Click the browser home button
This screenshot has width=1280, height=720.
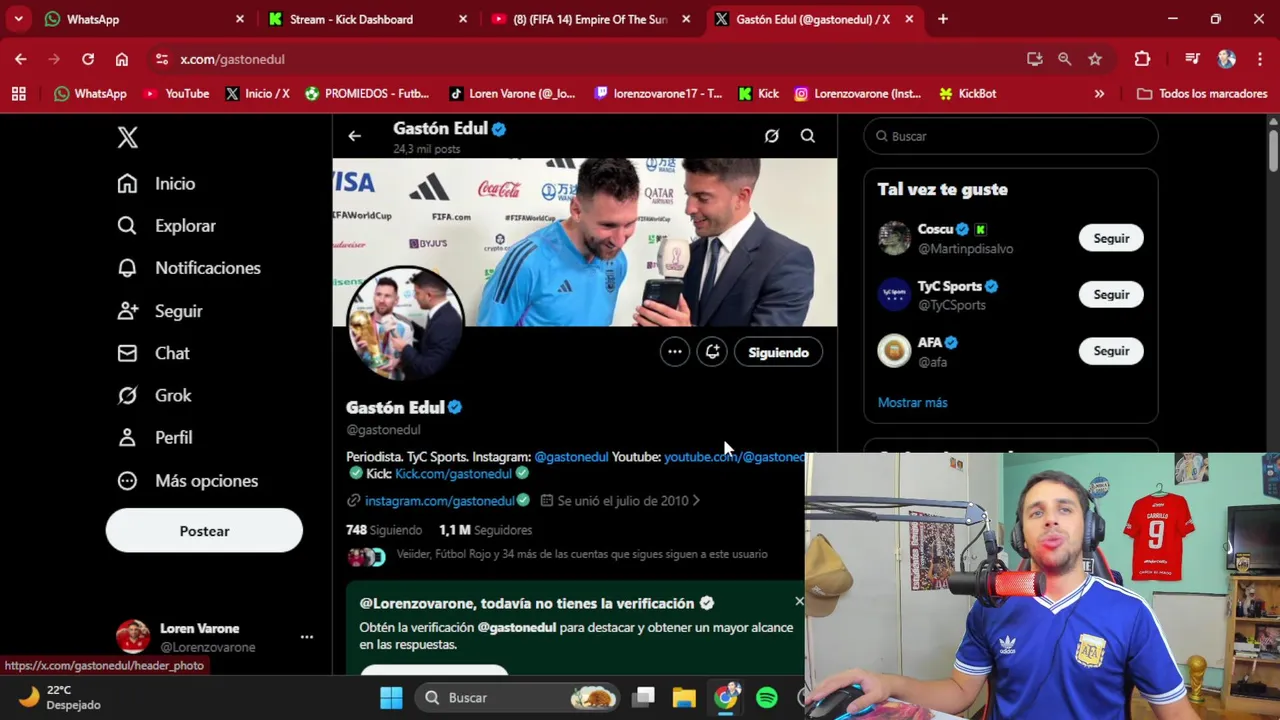[x=122, y=59]
